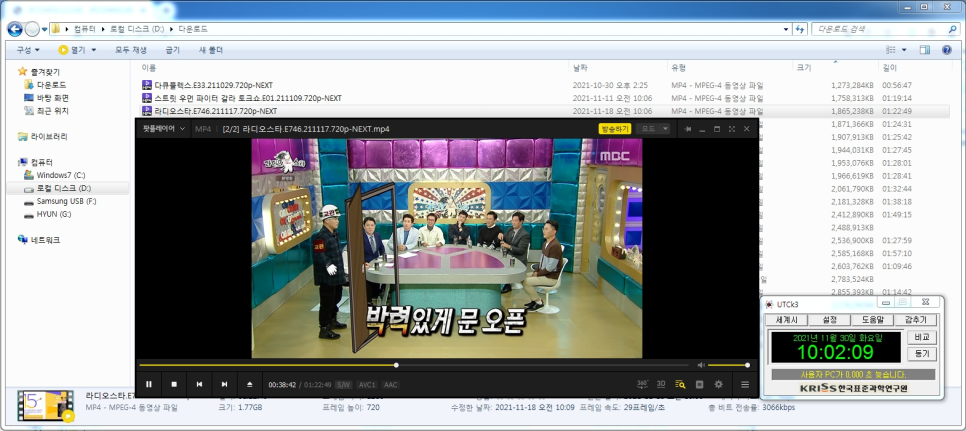Stop playback in PotPlayer
The width and height of the screenshot is (966, 431).
[x=174, y=384]
